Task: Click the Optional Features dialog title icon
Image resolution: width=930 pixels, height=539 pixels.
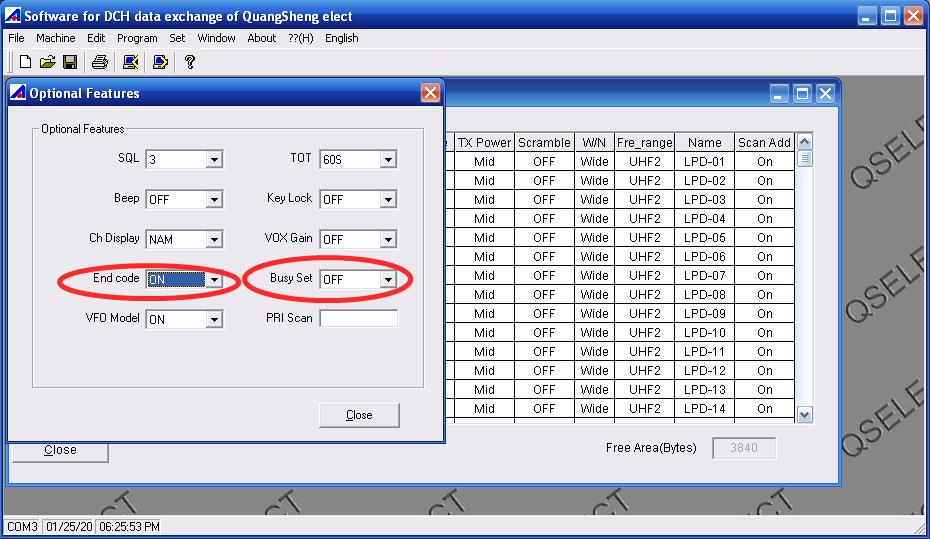Action: tap(18, 93)
